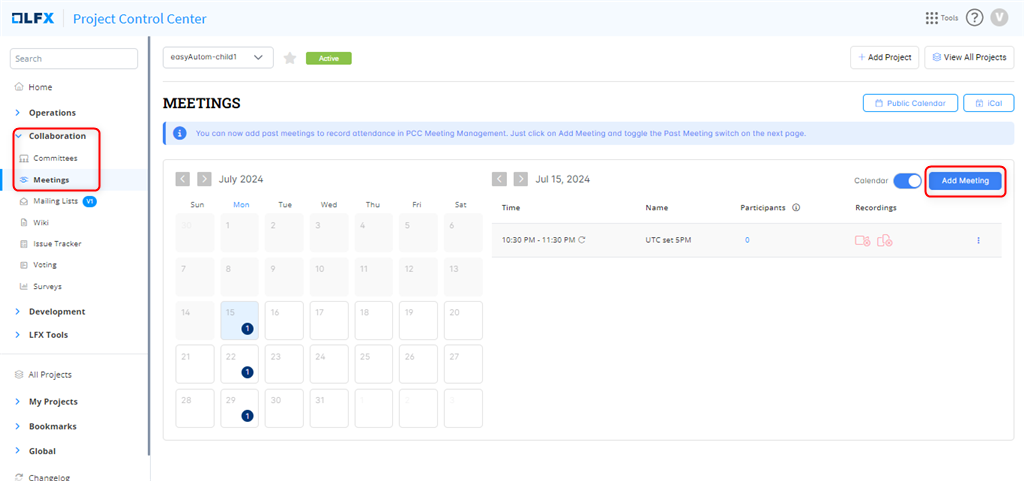Open Mailing Lists in the sidebar
The image size is (1024, 481).
[56, 201]
